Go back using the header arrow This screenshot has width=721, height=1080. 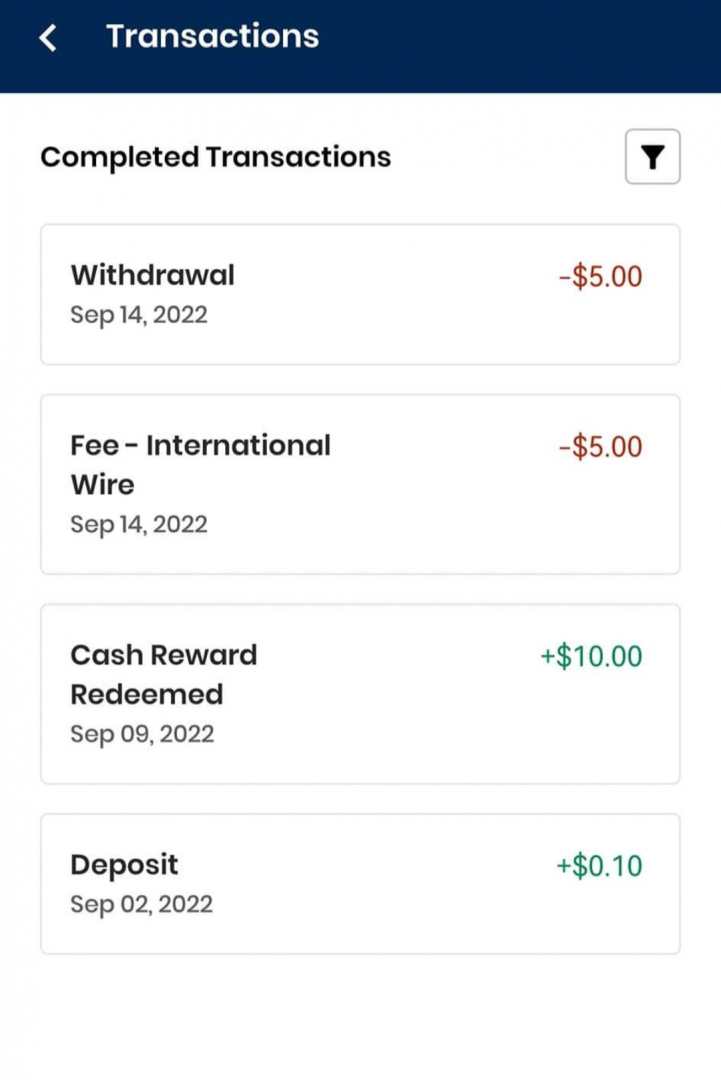click(x=47, y=38)
